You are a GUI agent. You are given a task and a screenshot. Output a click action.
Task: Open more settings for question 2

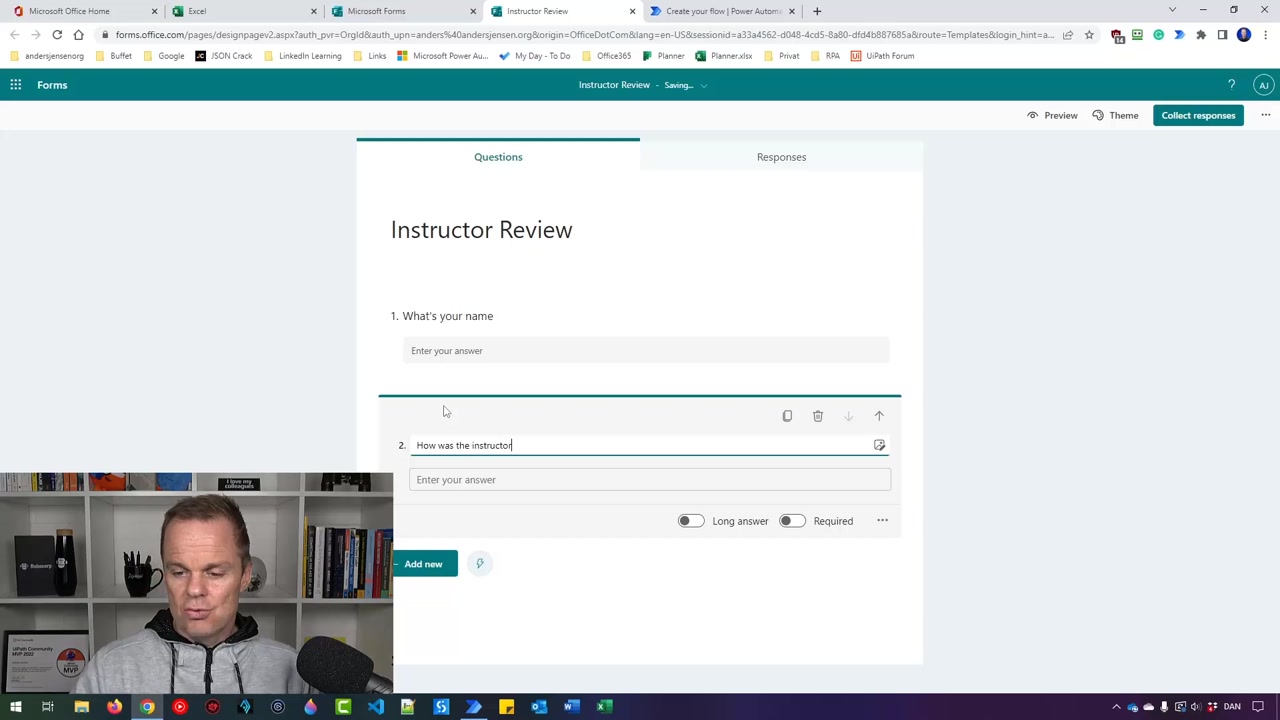882,521
